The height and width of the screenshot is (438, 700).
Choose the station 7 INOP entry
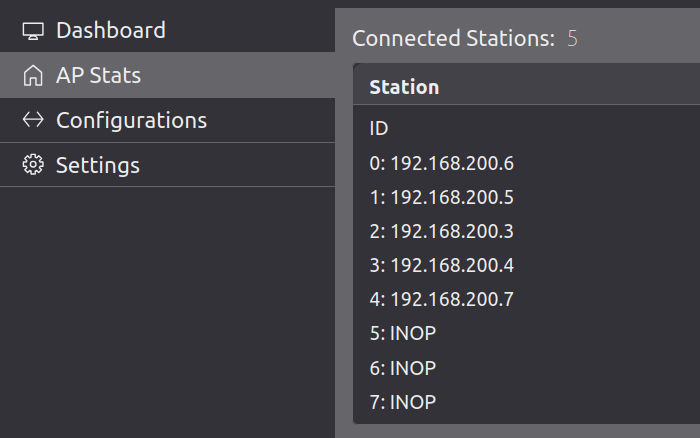point(403,402)
